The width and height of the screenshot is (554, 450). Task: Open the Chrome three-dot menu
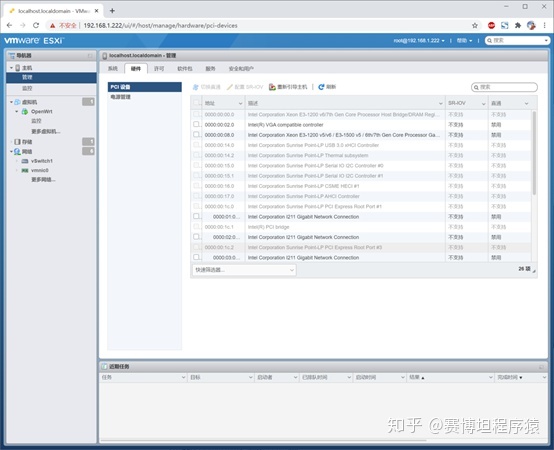click(544, 25)
